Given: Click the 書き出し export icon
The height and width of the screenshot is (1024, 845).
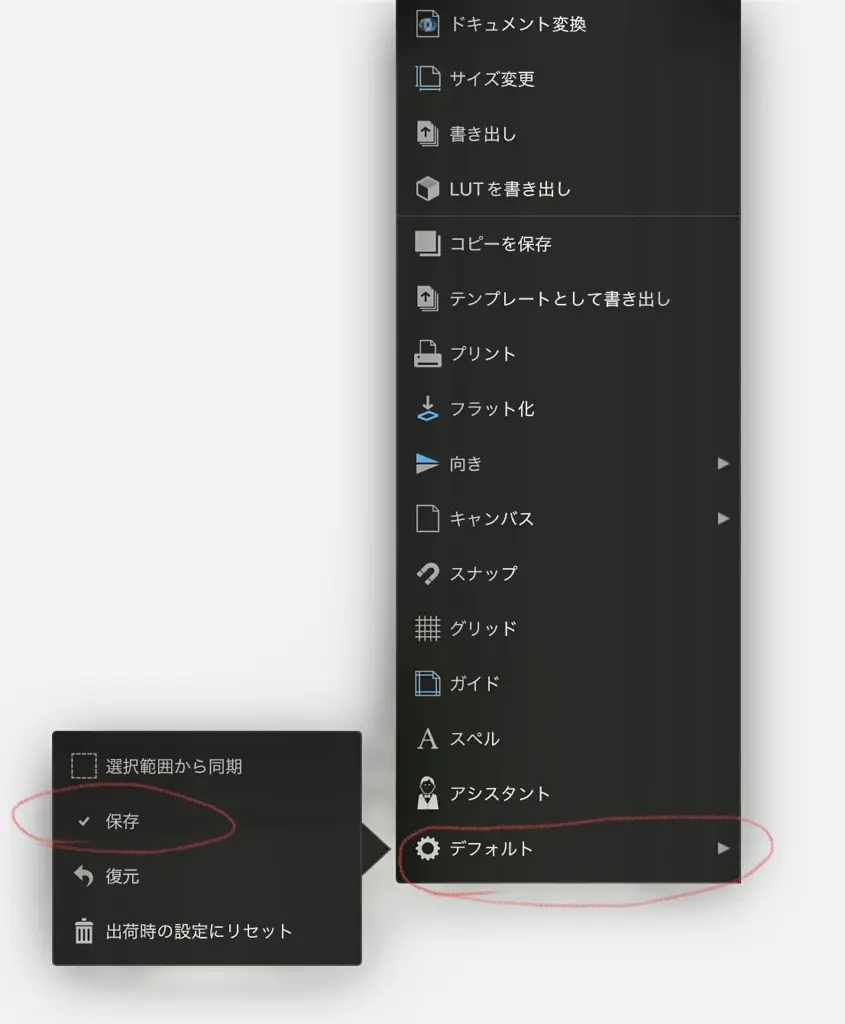Looking at the screenshot, I should point(427,134).
